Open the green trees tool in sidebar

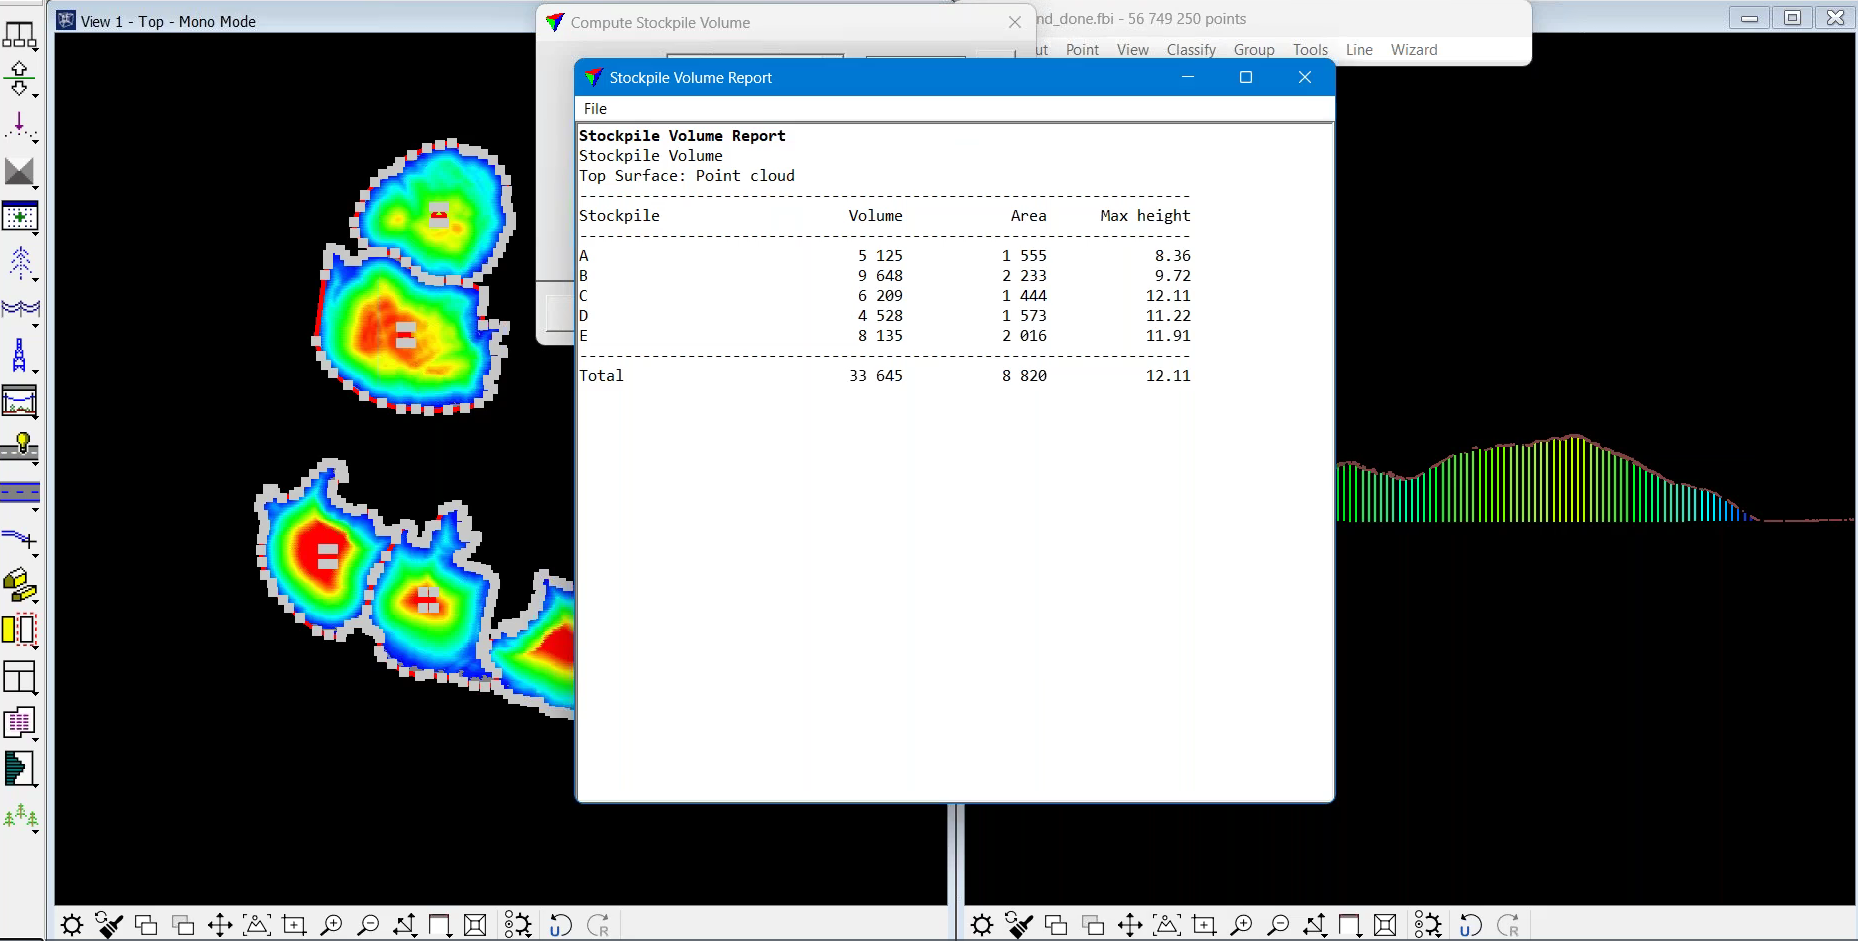pos(20,818)
